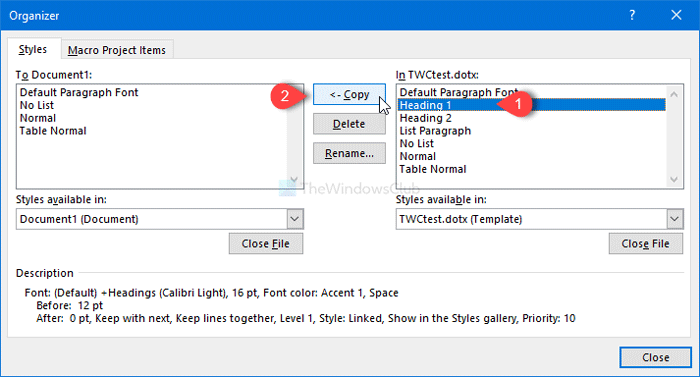This screenshot has height=377, width=700.
Task: Click scroll down arrow of TWCtest.dotx list
Action: (x=674, y=180)
